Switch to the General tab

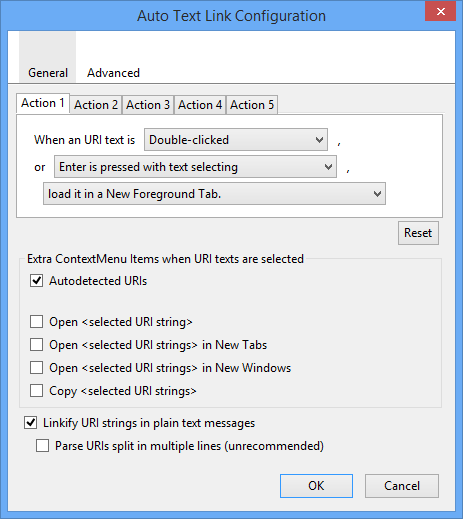[x=47, y=57]
